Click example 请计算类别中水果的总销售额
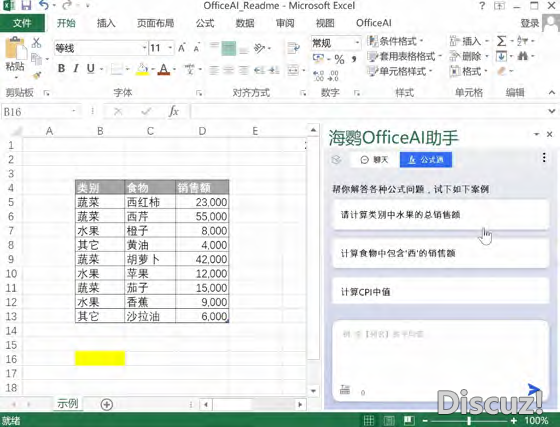Screen dimensions: 560x427 coord(440,215)
